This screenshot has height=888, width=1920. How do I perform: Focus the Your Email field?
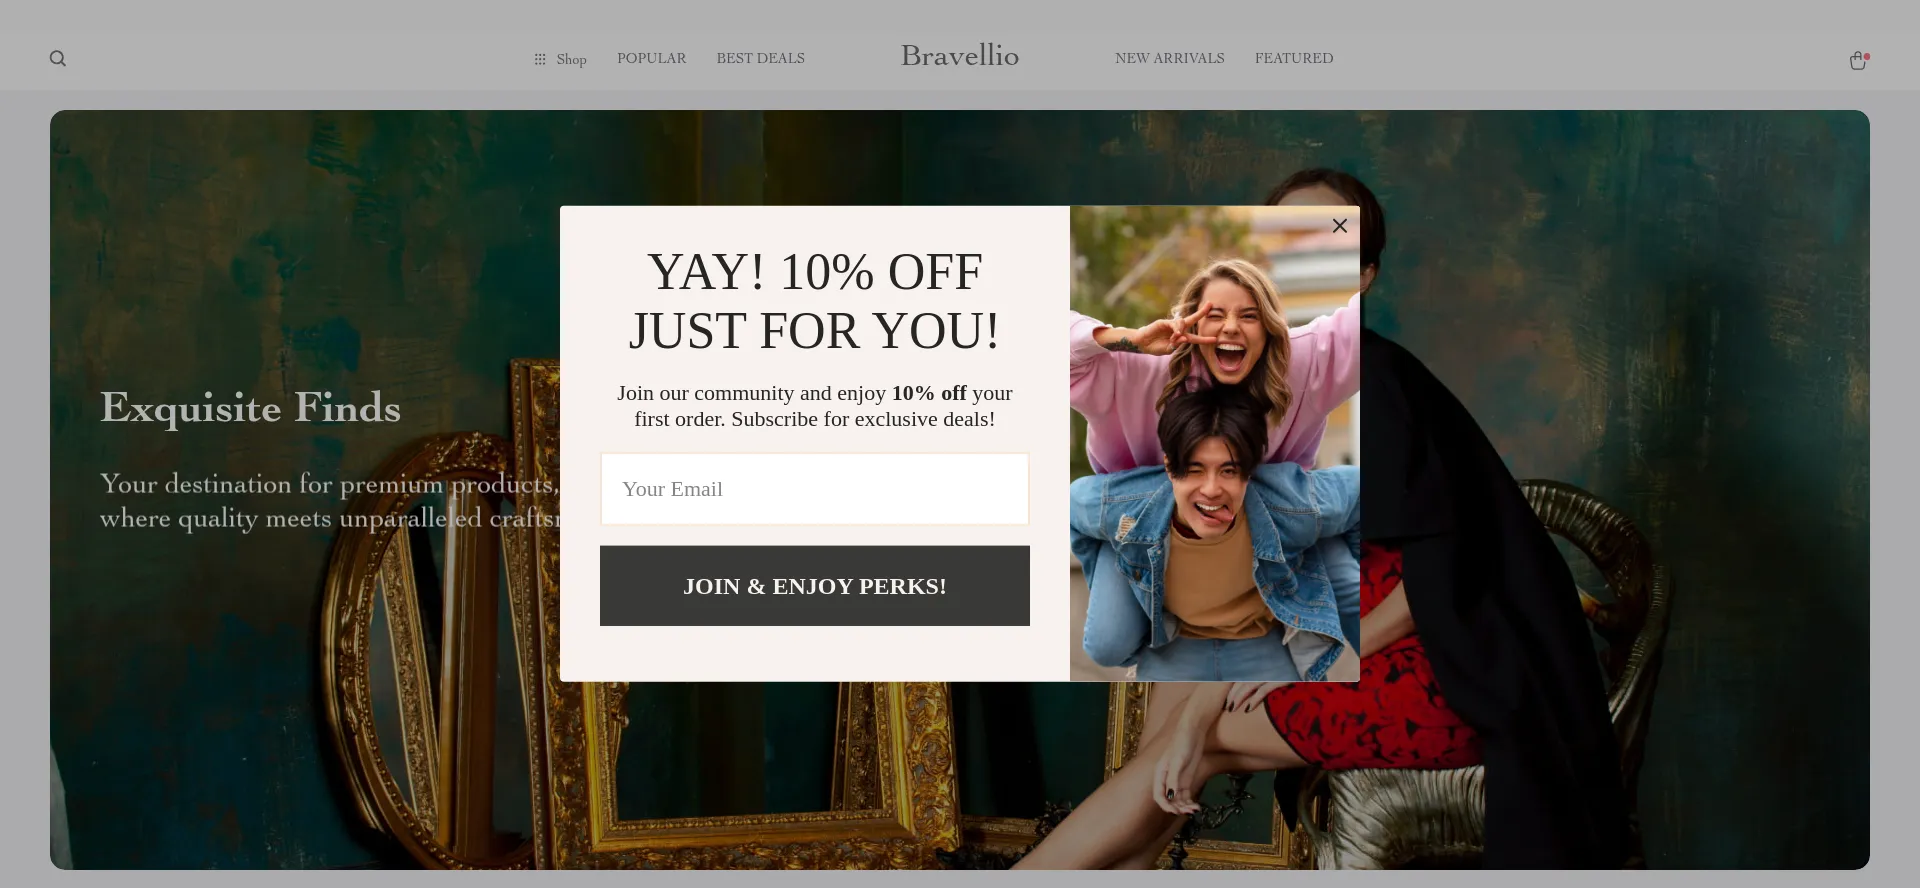pyautogui.click(x=815, y=489)
